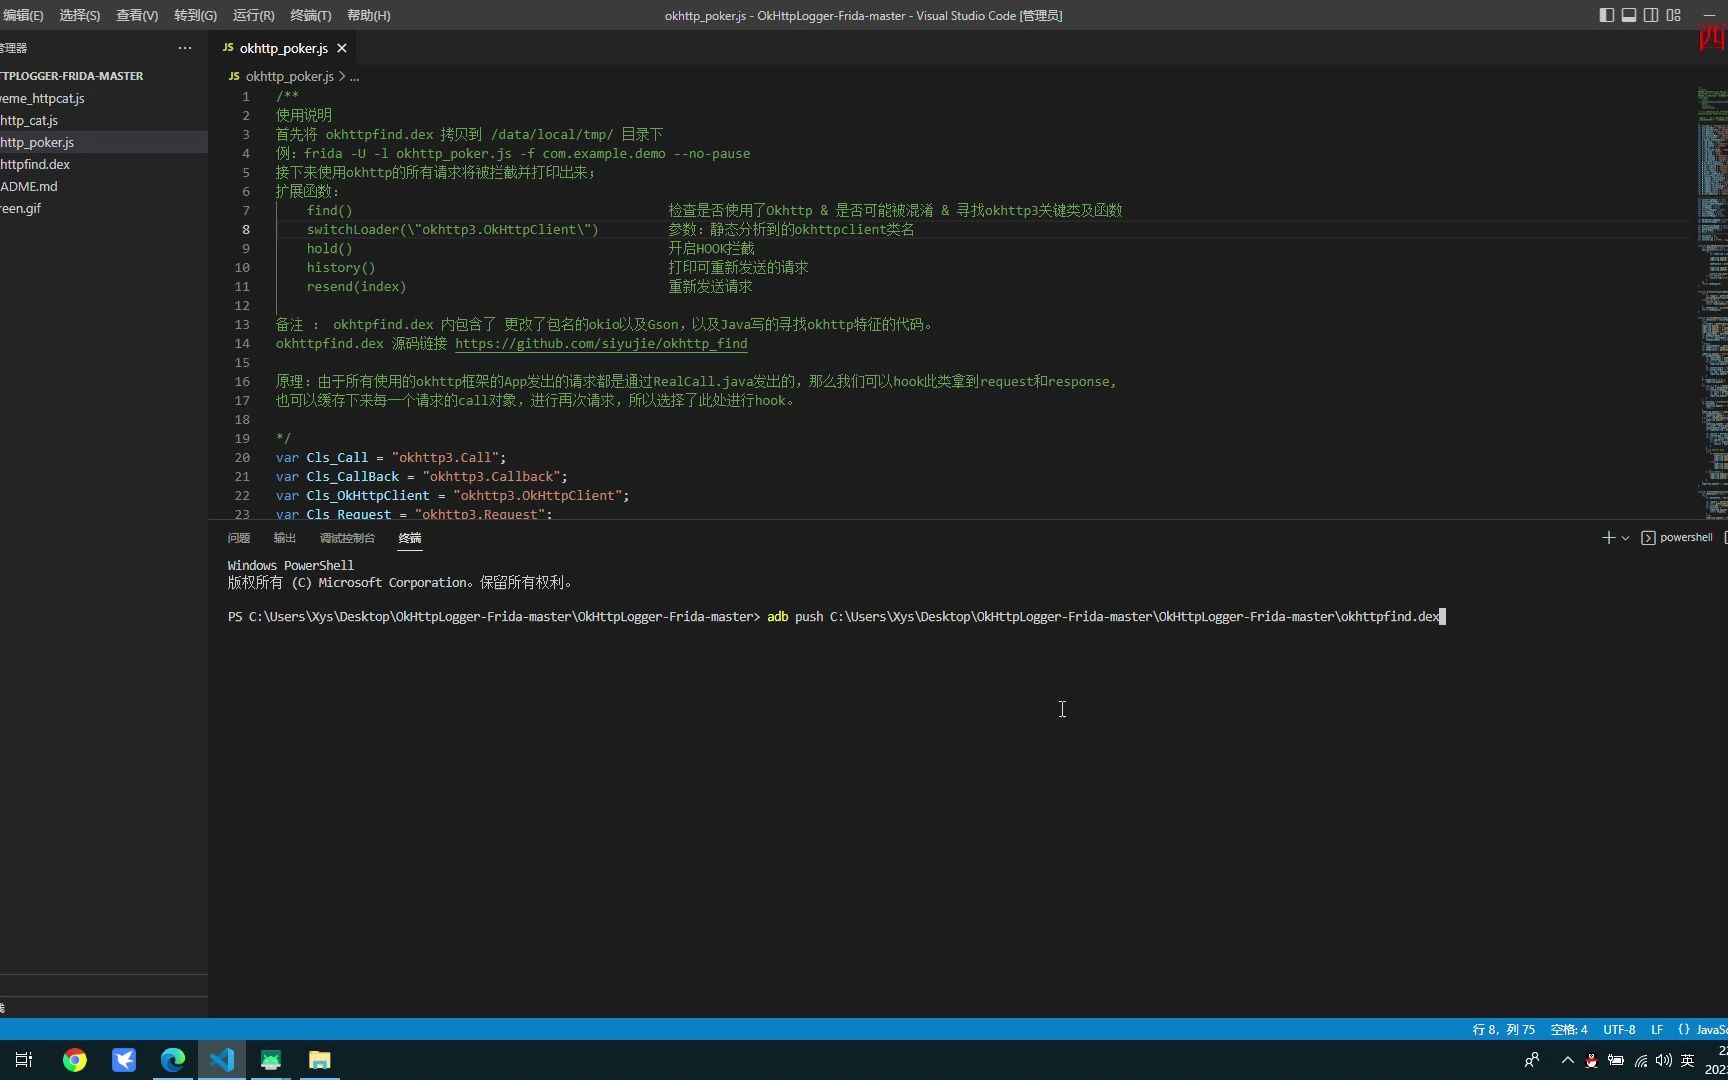This screenshot has height=1080, width=1728.
Task: Toggle the secondary side bar layout icon
Action: [x=1651, y=15]
